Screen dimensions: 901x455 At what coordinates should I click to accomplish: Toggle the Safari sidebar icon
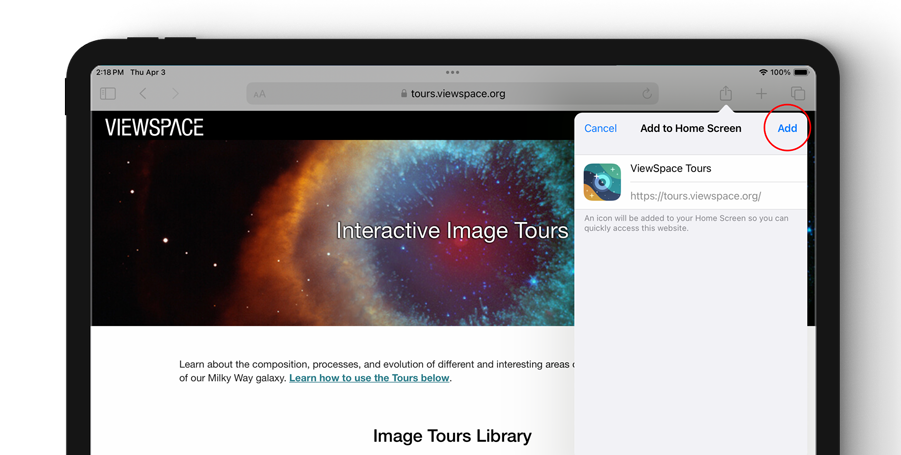click(x=108, y=93)
